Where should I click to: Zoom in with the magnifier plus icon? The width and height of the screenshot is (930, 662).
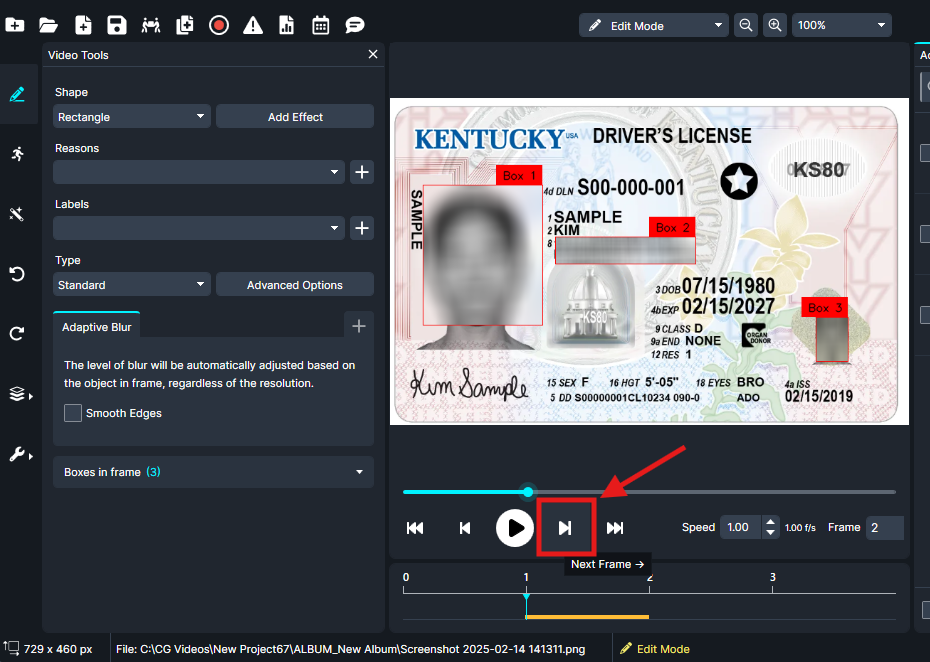pos(775,26)
